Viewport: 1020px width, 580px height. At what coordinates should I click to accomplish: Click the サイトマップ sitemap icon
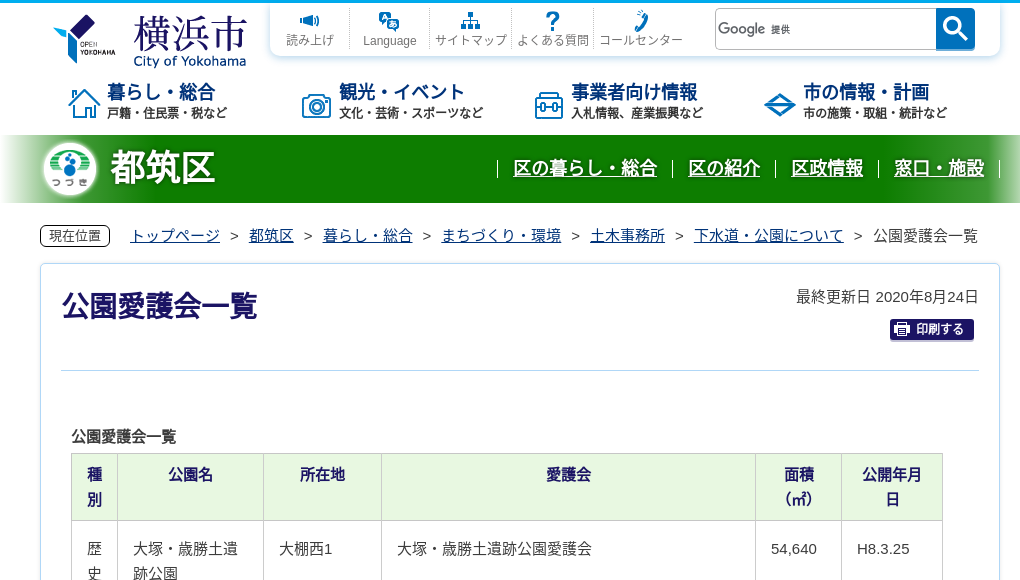[468, 21]
